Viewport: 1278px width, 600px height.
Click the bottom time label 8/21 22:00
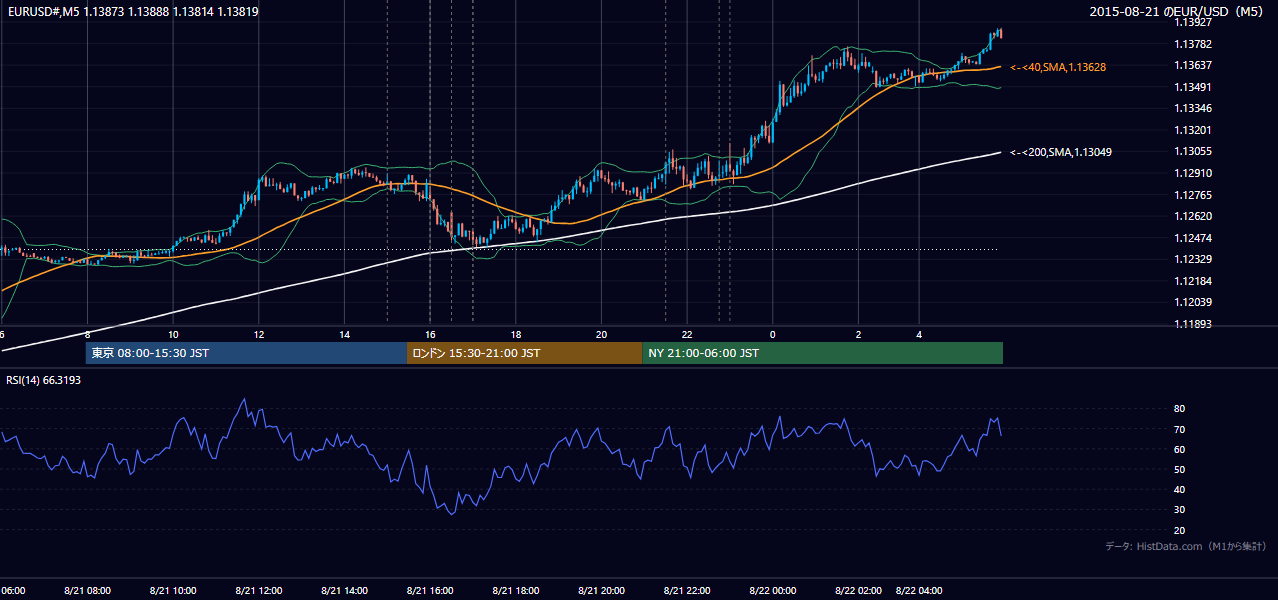pyautogui.click(x=687, y=591)
